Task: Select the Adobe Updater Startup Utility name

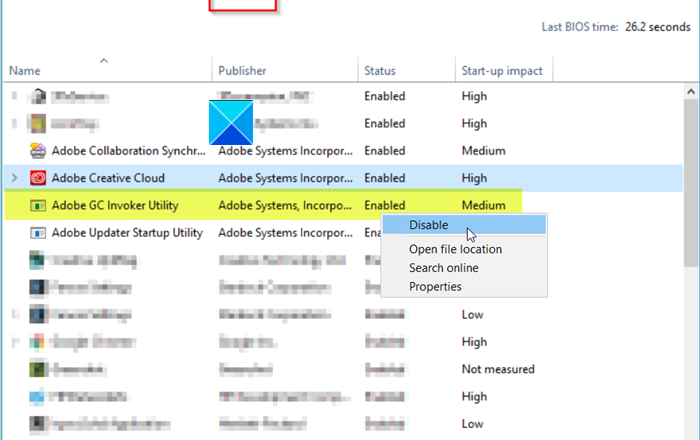Action: coord(127,233)
